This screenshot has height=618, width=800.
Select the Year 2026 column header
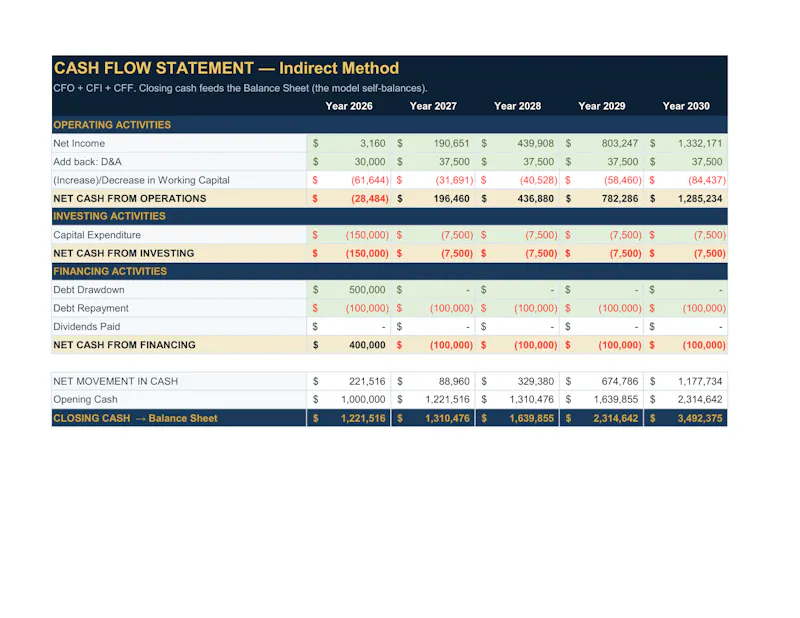[349, 106]
